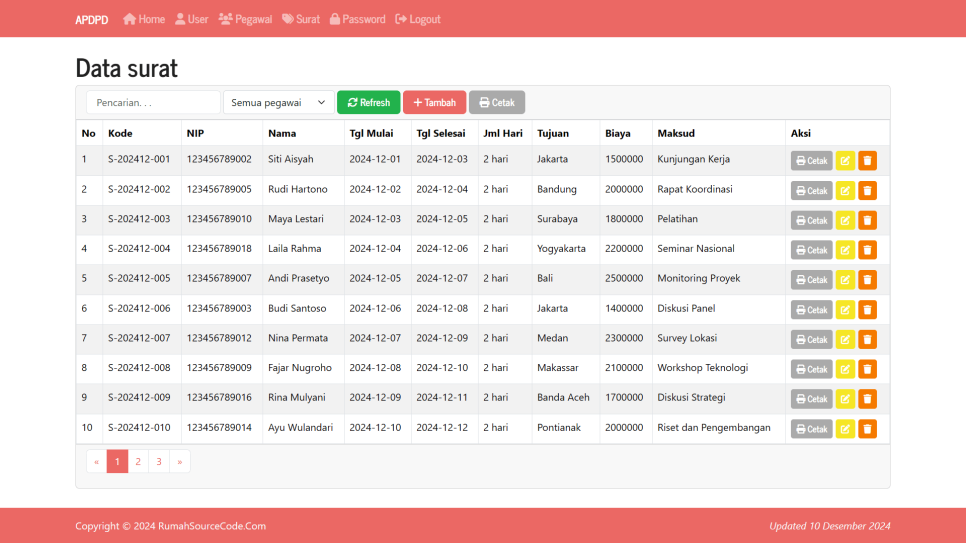This screenshot has height=543, width=966.
Task: Click the trash icon for Fajar Nugroho
Action: (867, 369)
